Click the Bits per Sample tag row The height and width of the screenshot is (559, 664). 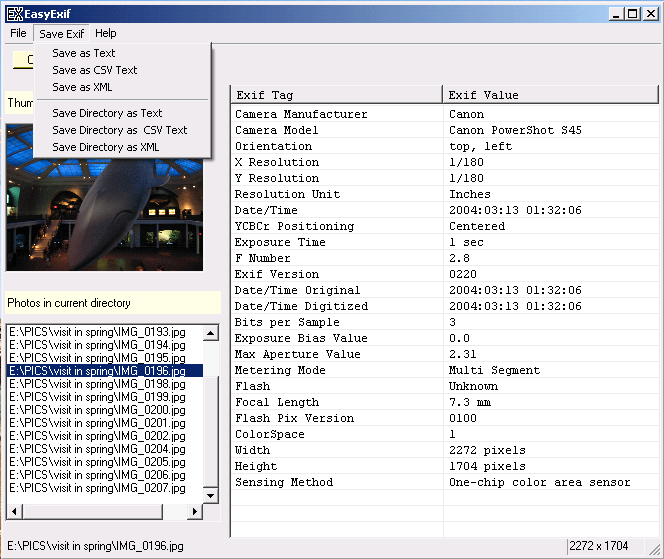pos(338,322)
